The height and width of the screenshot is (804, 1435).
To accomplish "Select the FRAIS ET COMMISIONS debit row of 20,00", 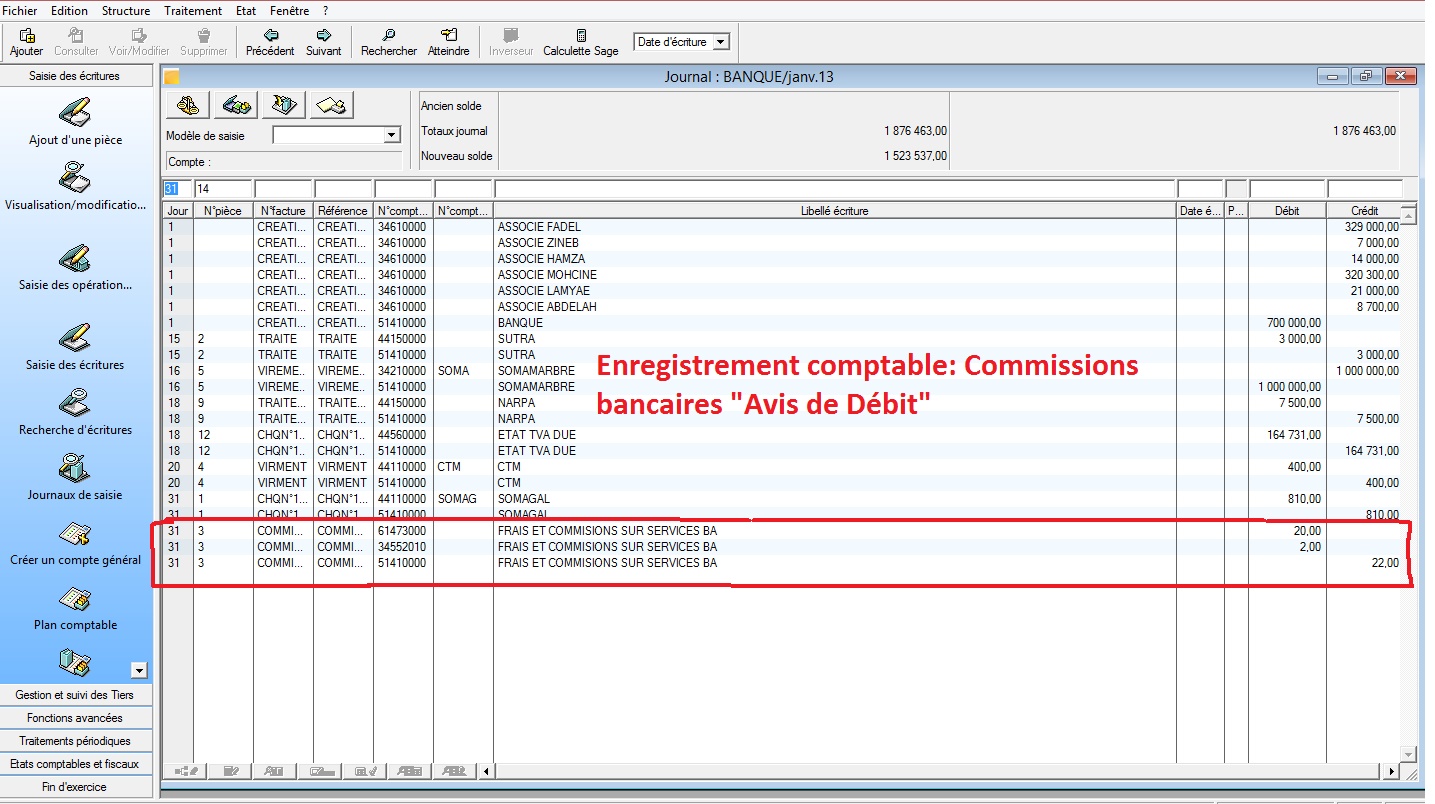I will coord(700,531).
